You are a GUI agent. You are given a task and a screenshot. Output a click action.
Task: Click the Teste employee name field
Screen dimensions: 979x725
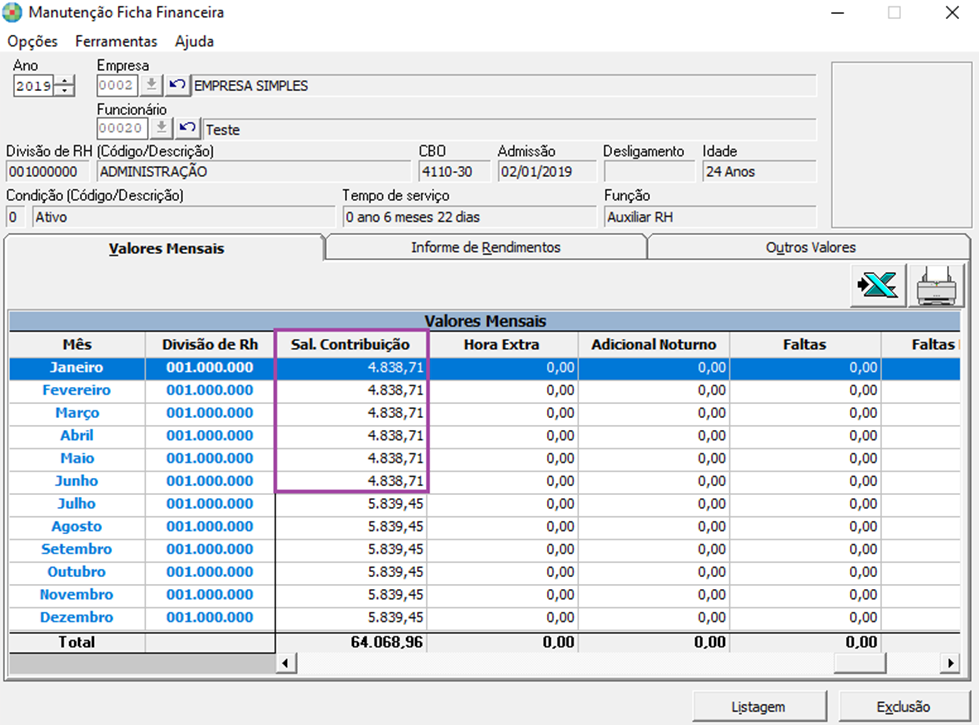[509, 129]
